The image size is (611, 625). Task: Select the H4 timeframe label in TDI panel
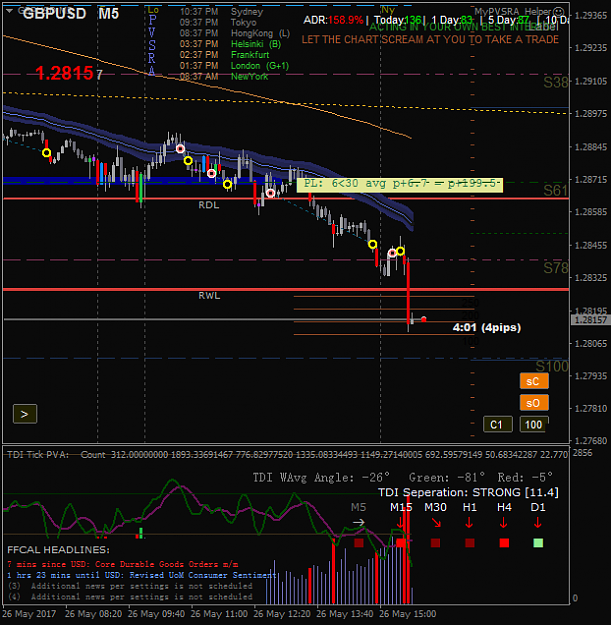click(504, 507)
